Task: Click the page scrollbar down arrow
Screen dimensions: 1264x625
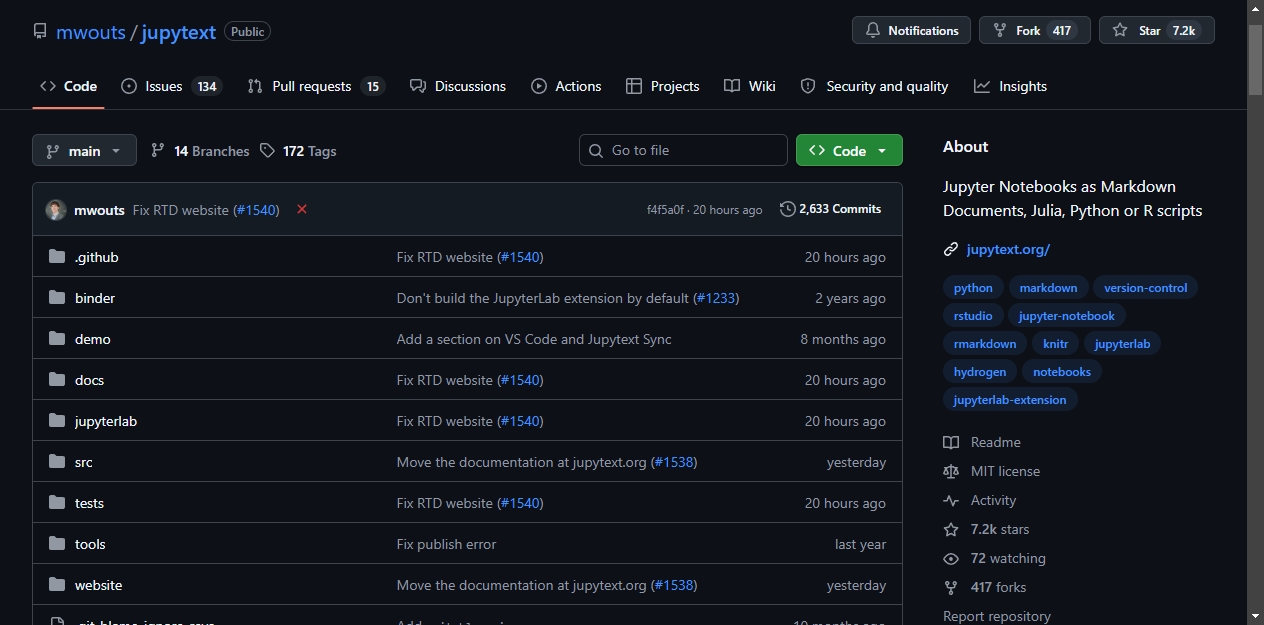Action: point(1256,616)
